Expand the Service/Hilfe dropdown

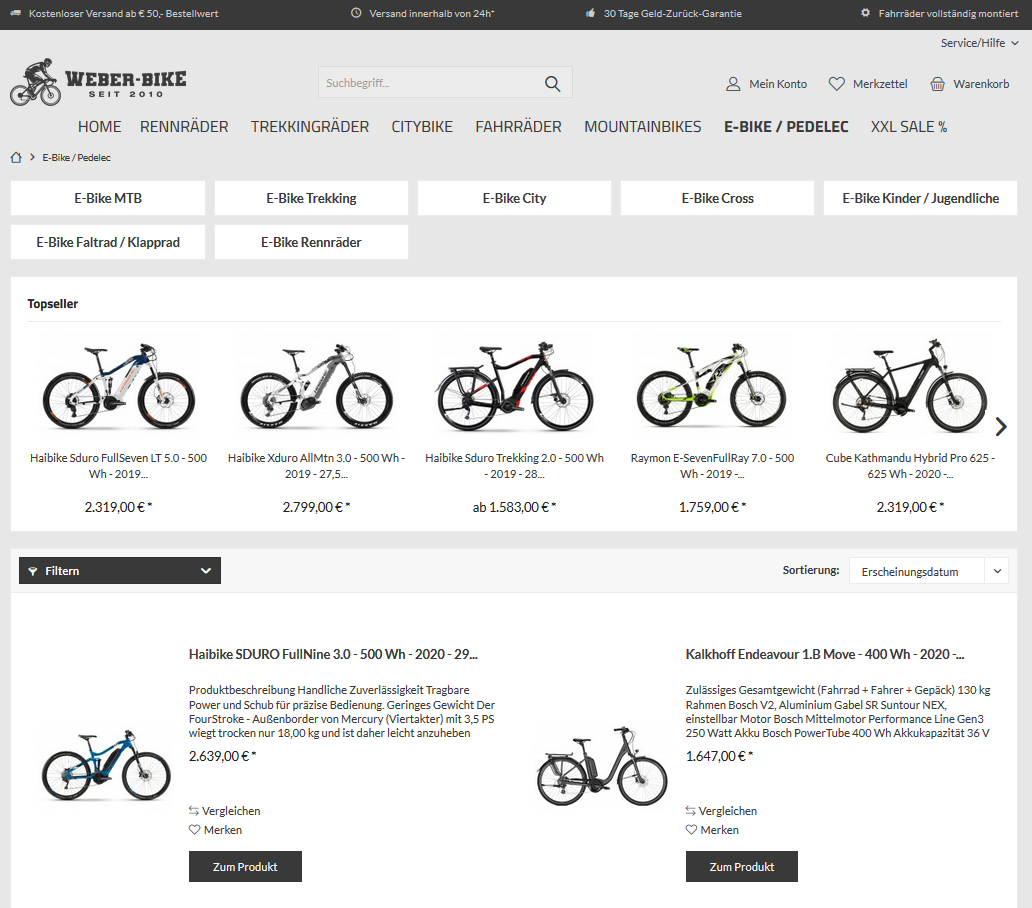(x=979, y=43)
